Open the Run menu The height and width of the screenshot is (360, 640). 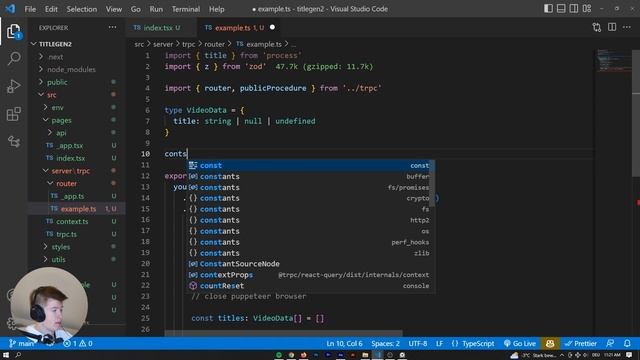tap(156, 9)
